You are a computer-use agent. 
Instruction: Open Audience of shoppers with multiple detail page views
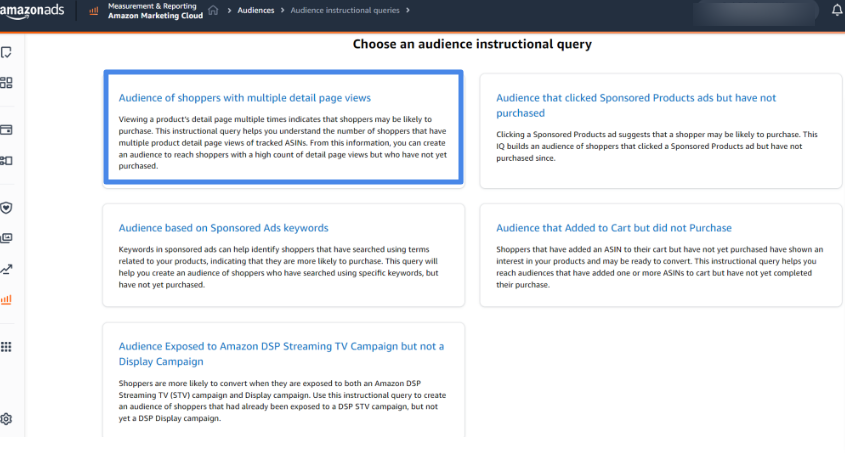tap(245, 98)
